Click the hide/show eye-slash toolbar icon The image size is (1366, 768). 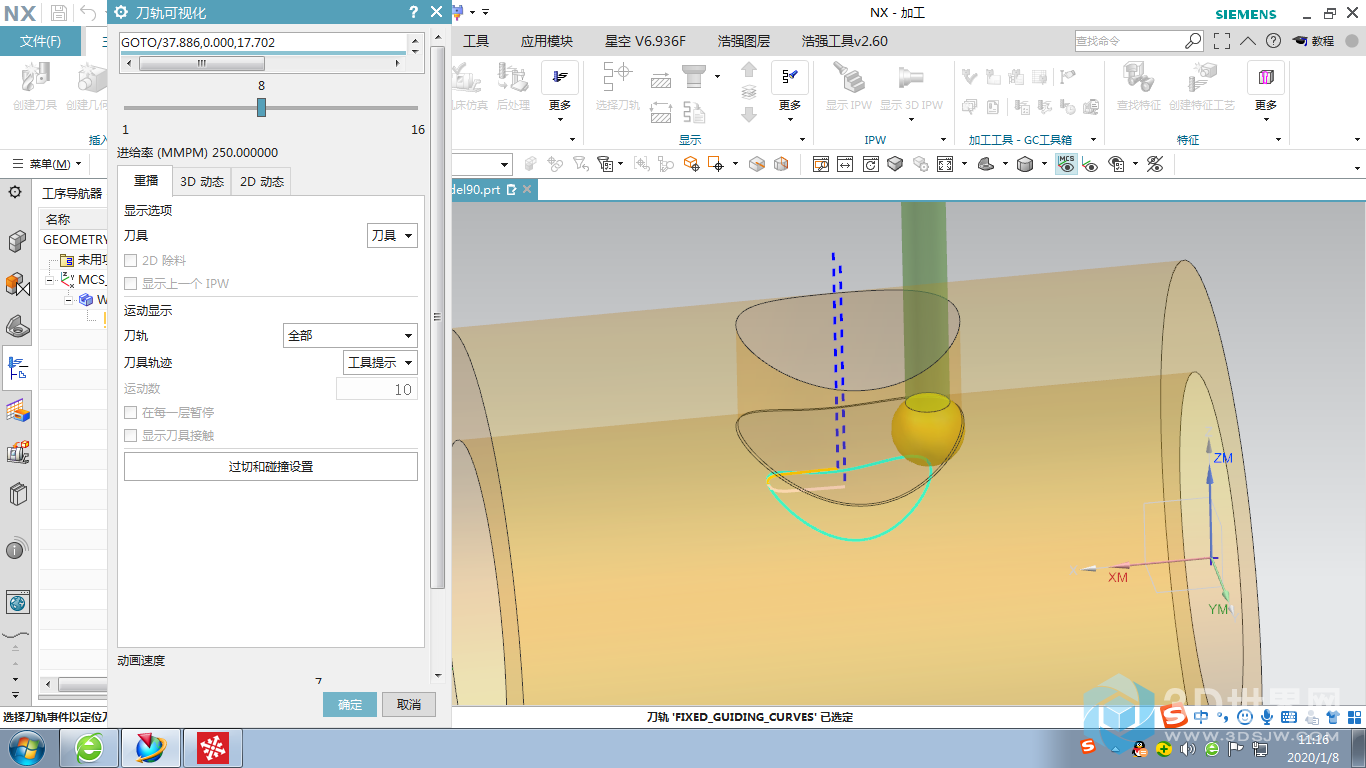coord(1155,164)
